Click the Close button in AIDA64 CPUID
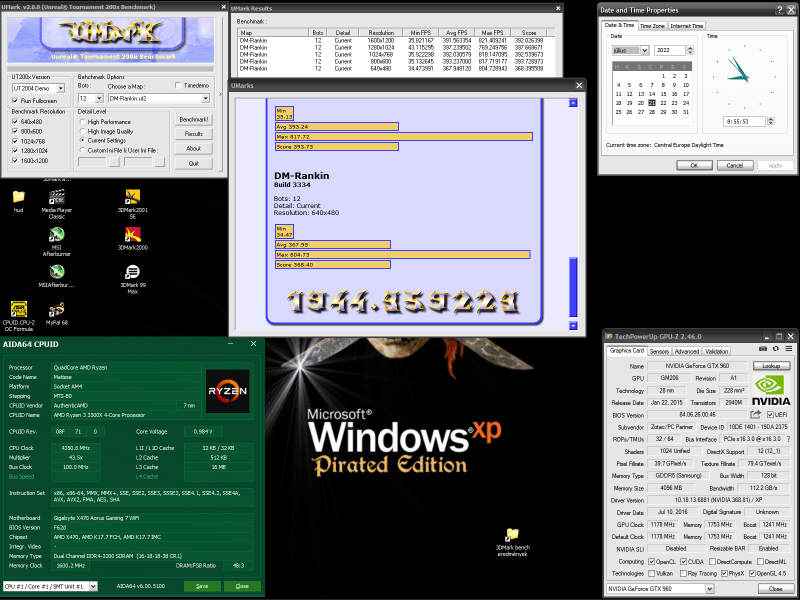 coord(242,586)
